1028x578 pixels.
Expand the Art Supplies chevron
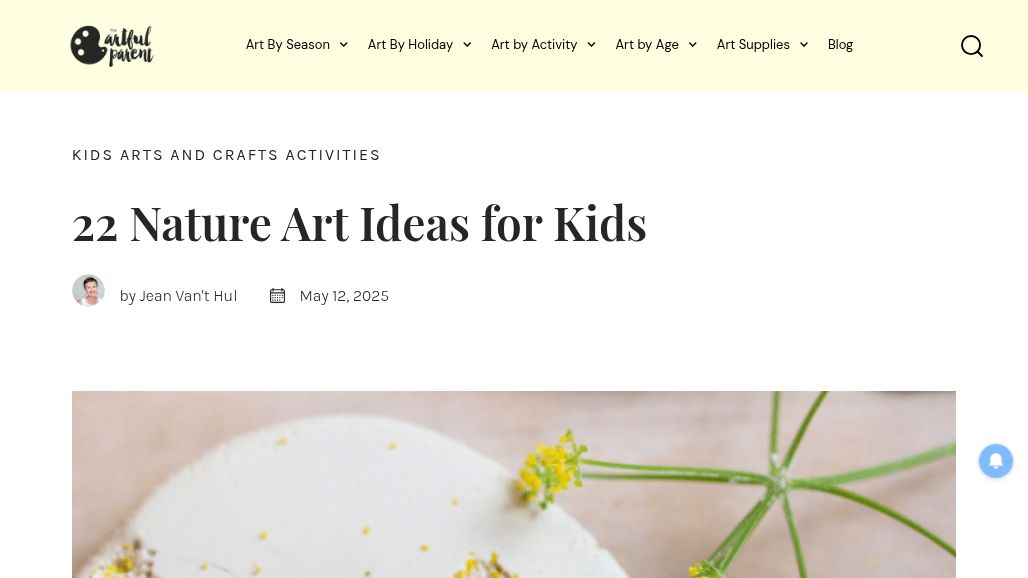[804, 45]
